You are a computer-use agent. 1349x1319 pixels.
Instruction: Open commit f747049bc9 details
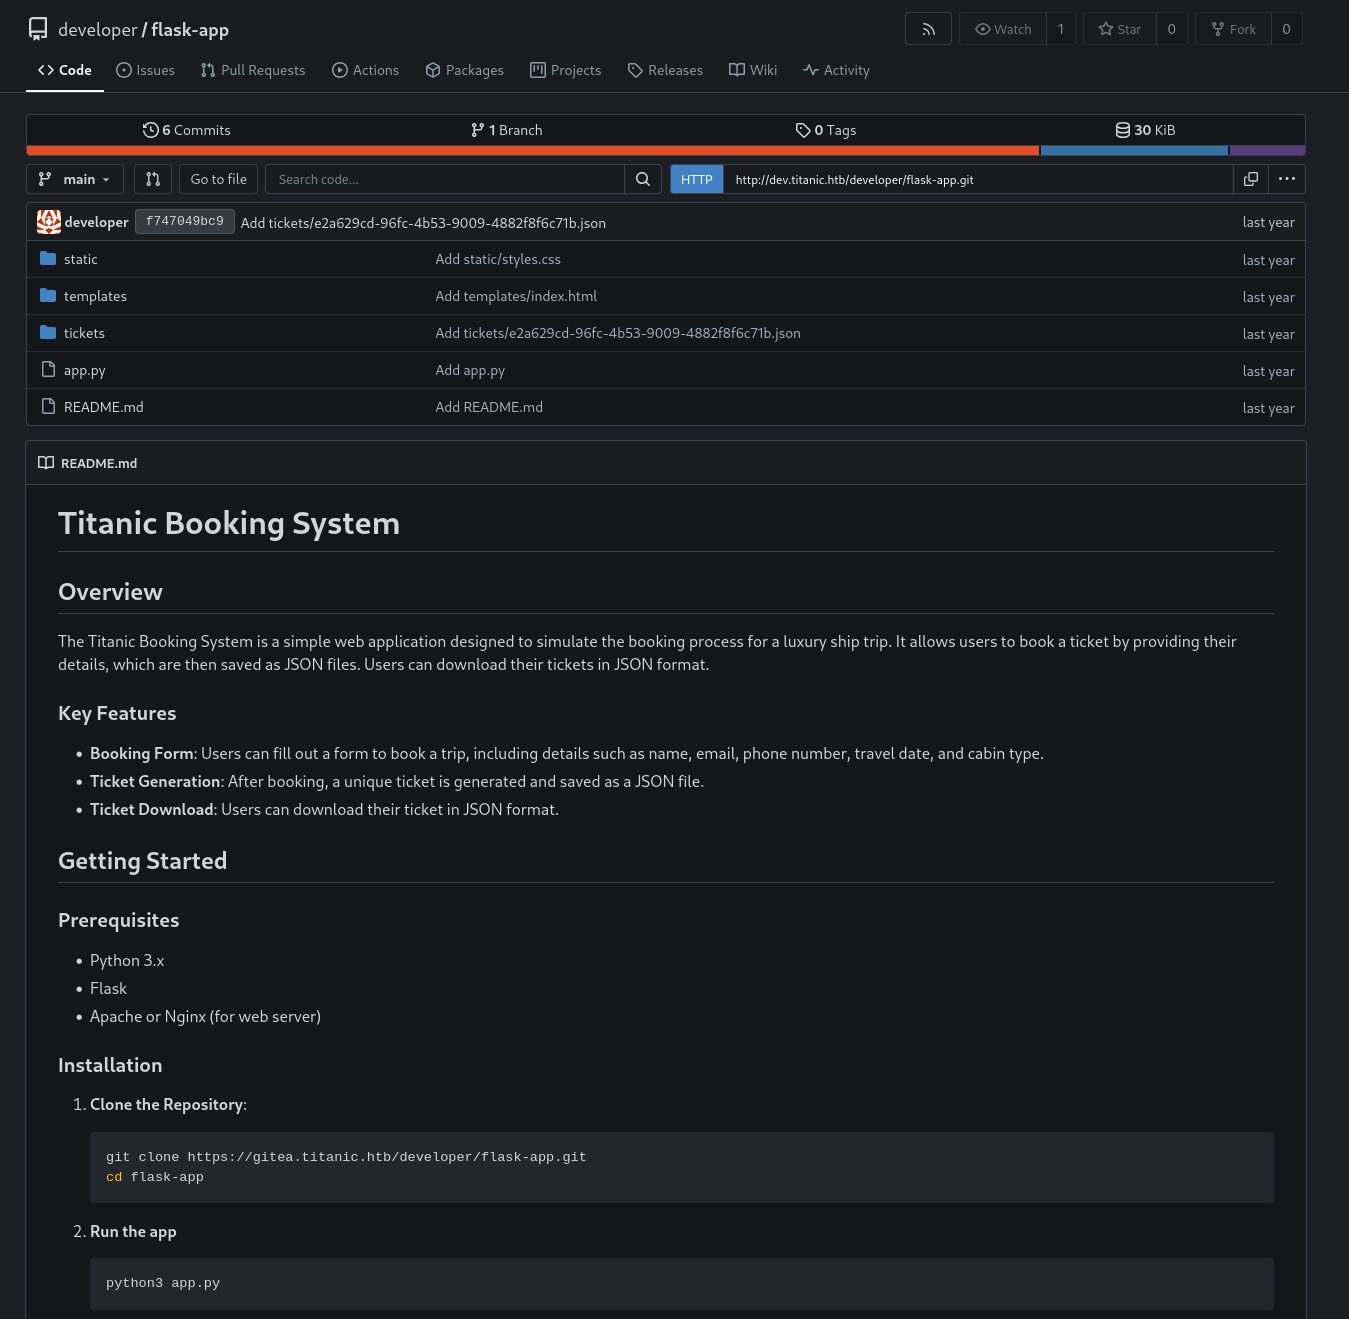[184, 221]
